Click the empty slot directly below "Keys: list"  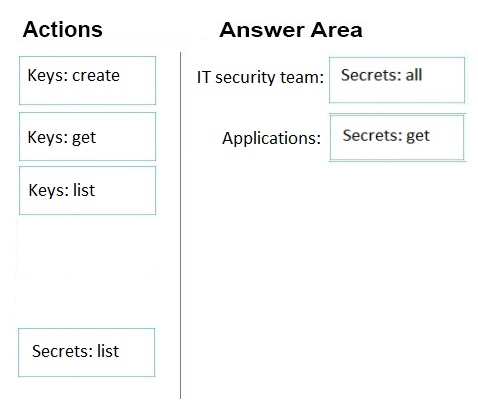click(87, 245)
